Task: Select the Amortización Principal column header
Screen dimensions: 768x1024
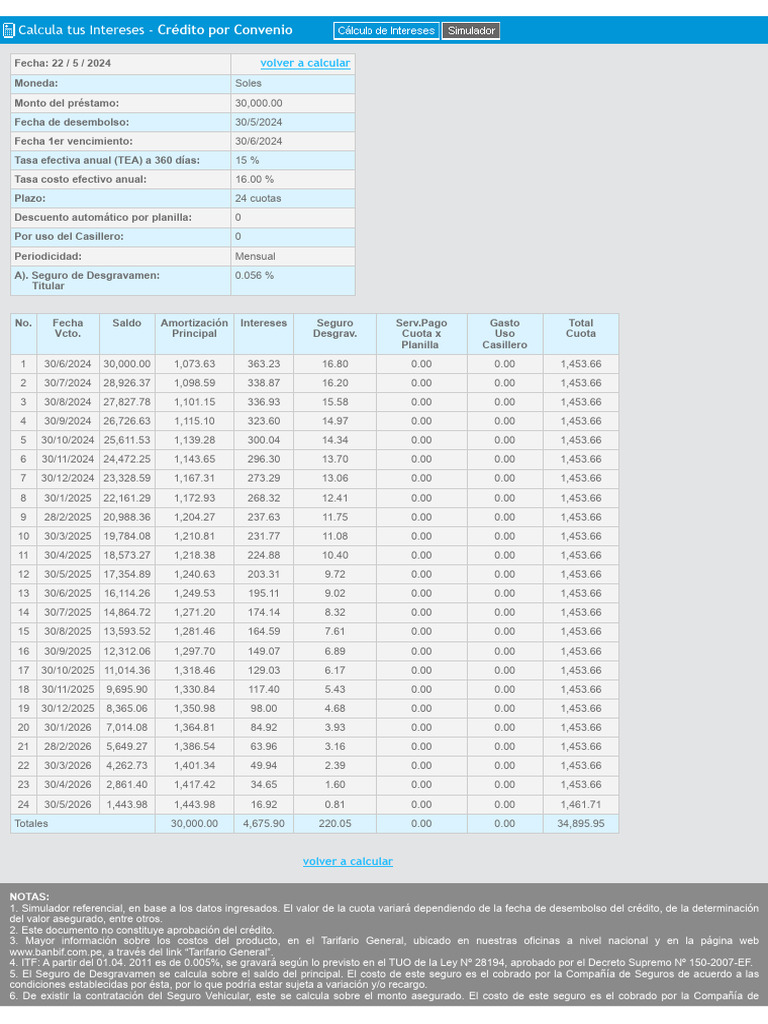Action: point(194,328)
